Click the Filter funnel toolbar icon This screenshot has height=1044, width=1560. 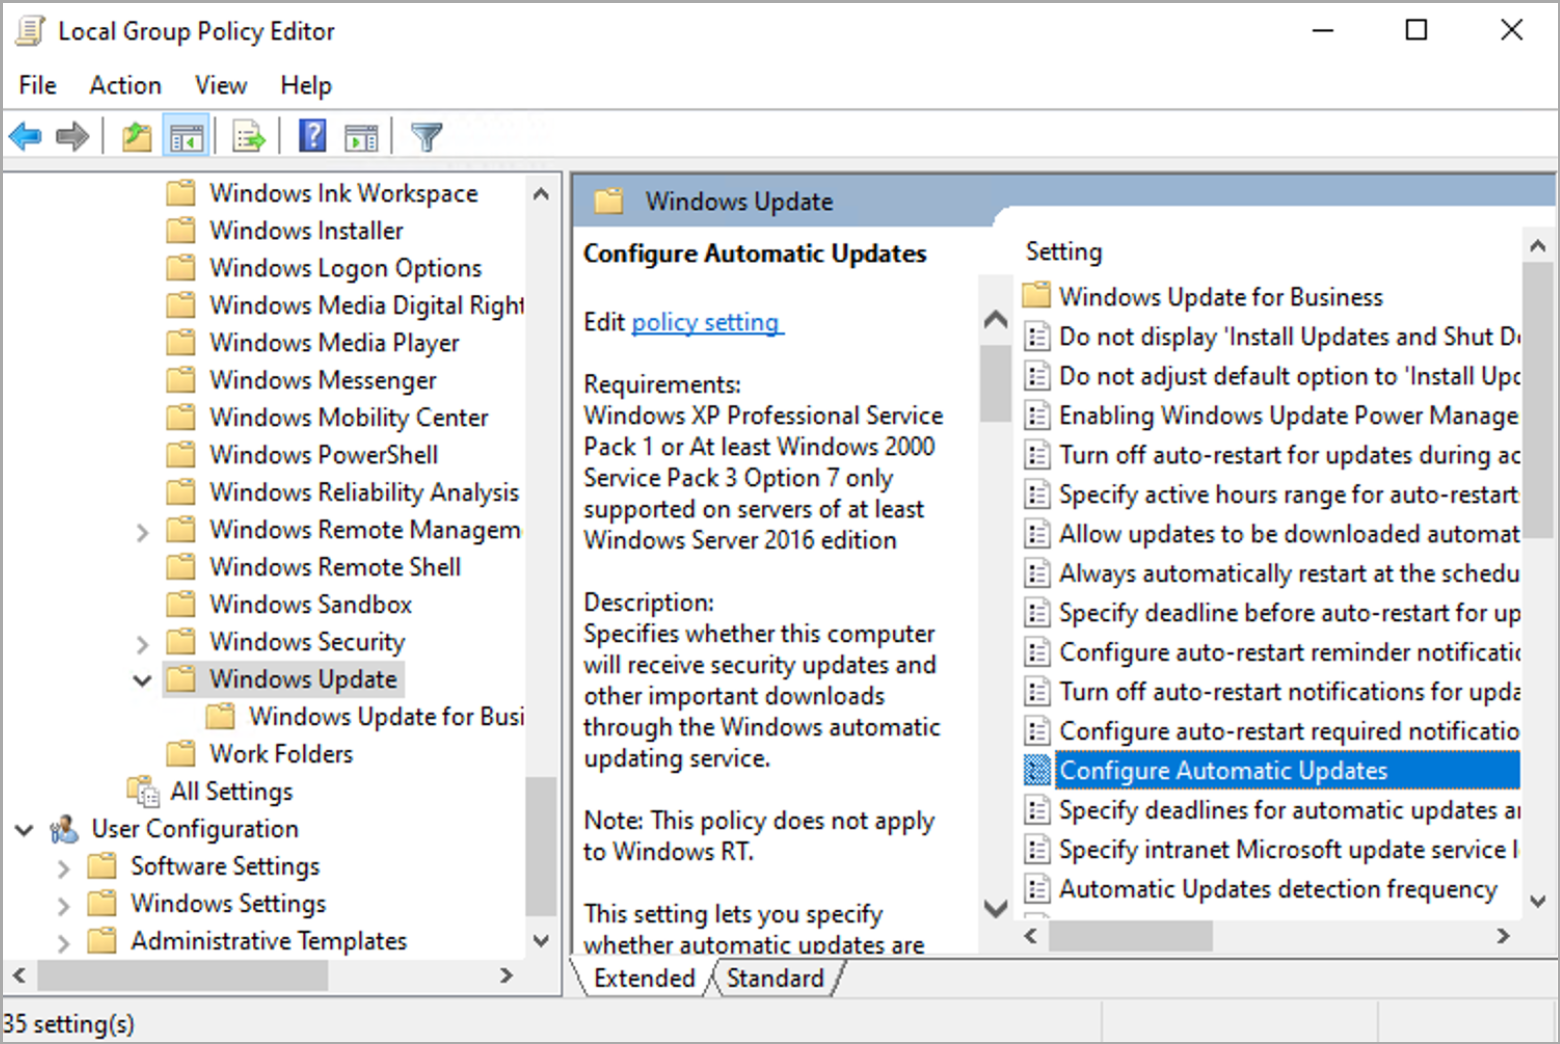[427, 136]
